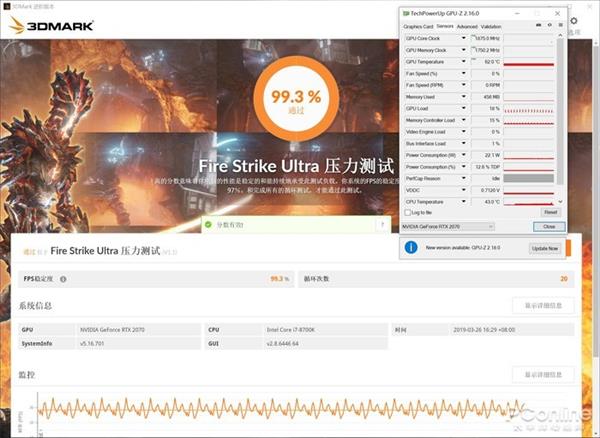Click the green check icon beside 分数有效
Screen dimensions: 600x438
pyautogui.click(x=208, y=225)
